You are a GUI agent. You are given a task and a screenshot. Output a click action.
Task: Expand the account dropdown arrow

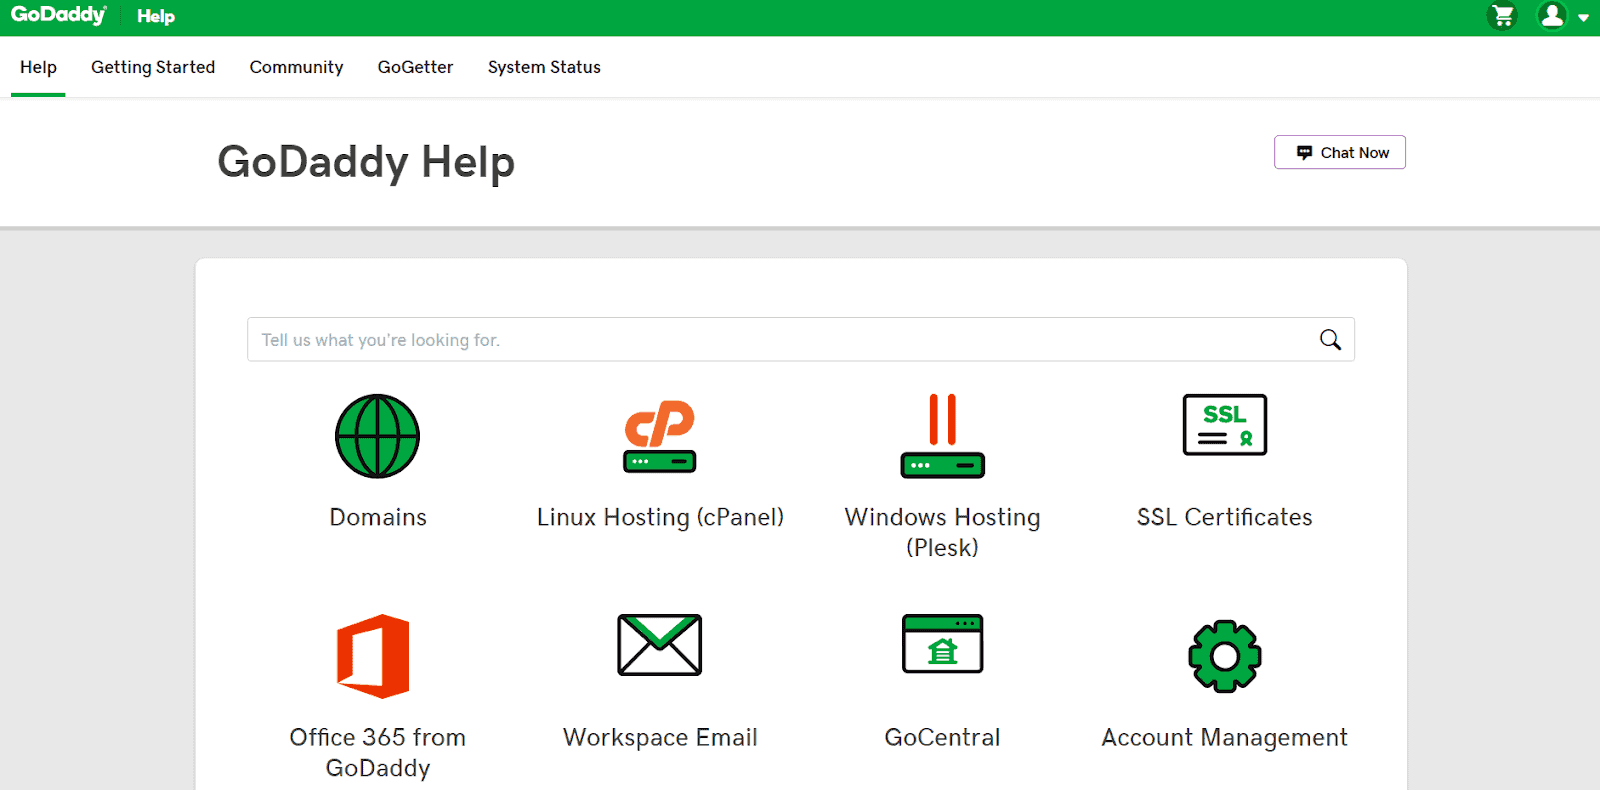click(x=1583, y=18)
